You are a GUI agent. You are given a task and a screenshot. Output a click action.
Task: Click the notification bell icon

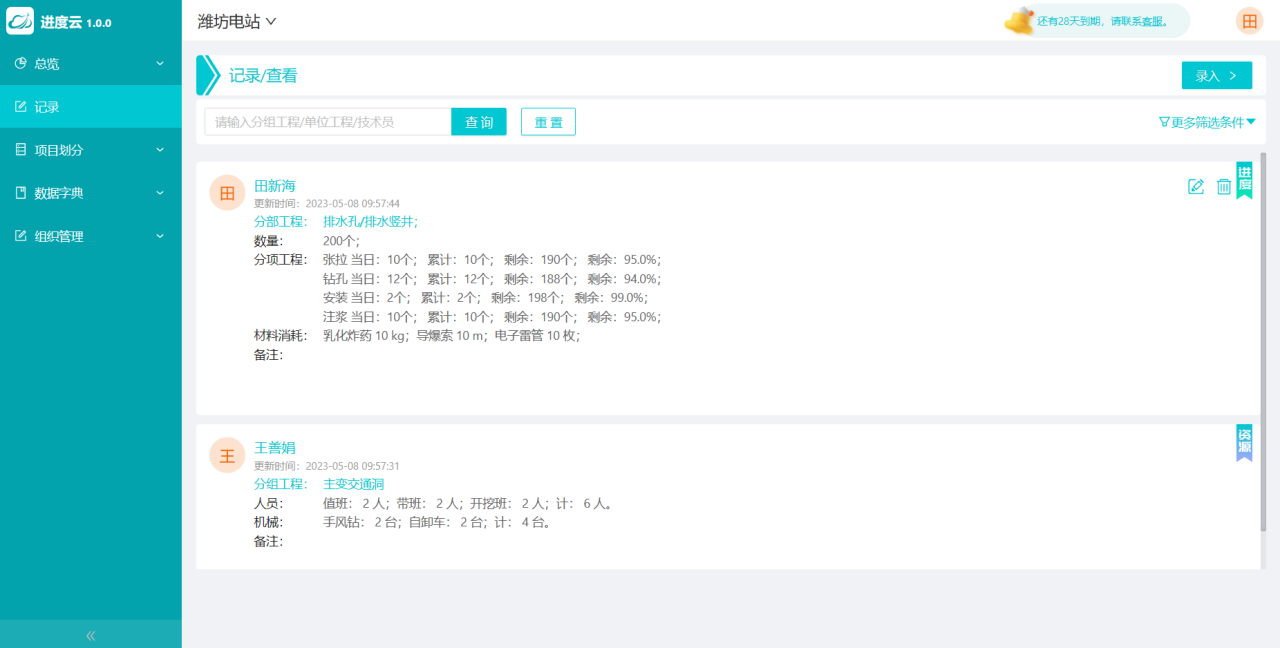(1019, 21)
